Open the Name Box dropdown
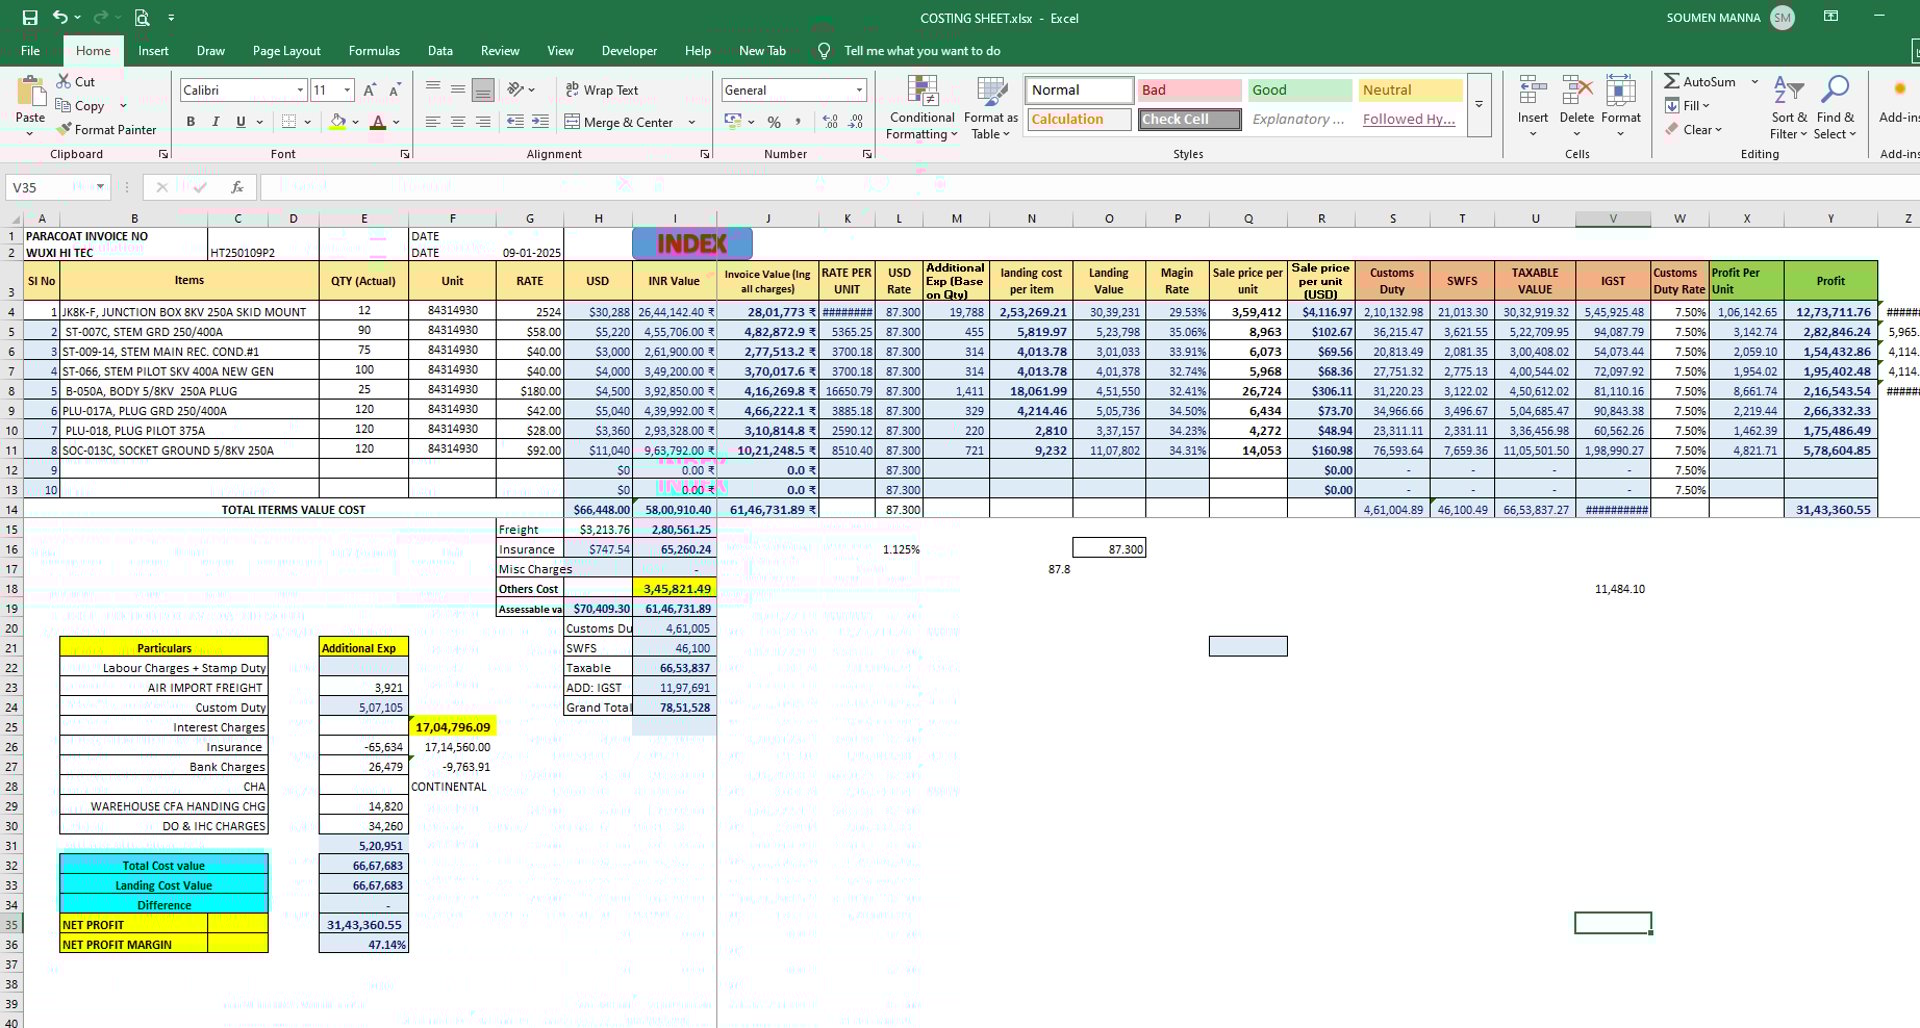Viewport: 1920px width, 1028px height. (100, 187)
